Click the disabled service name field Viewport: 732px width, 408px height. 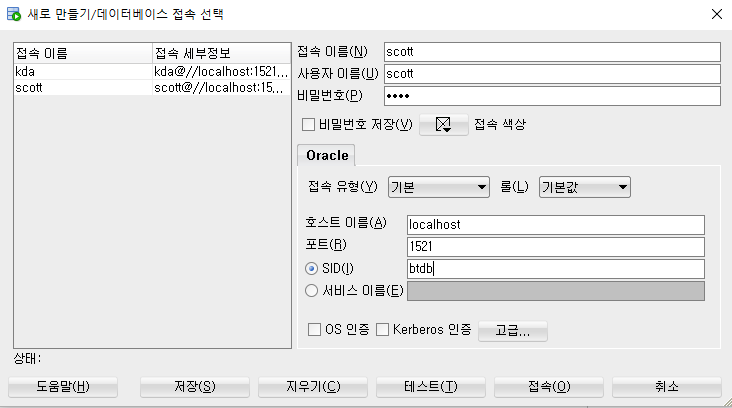(556, 291)
